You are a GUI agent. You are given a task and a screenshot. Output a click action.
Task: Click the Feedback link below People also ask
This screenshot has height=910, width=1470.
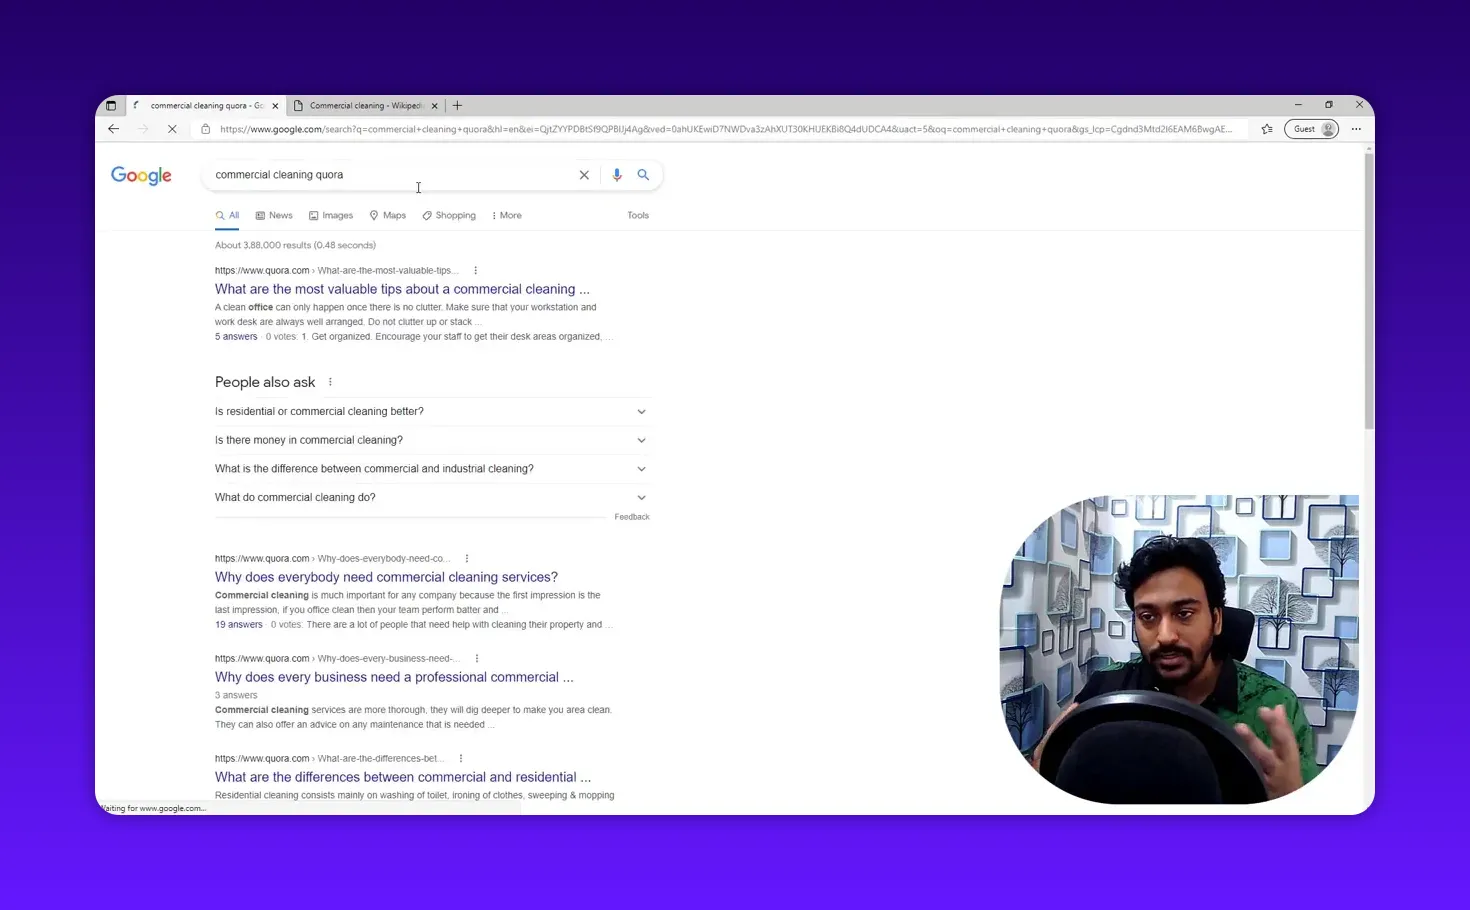[631, 516]
